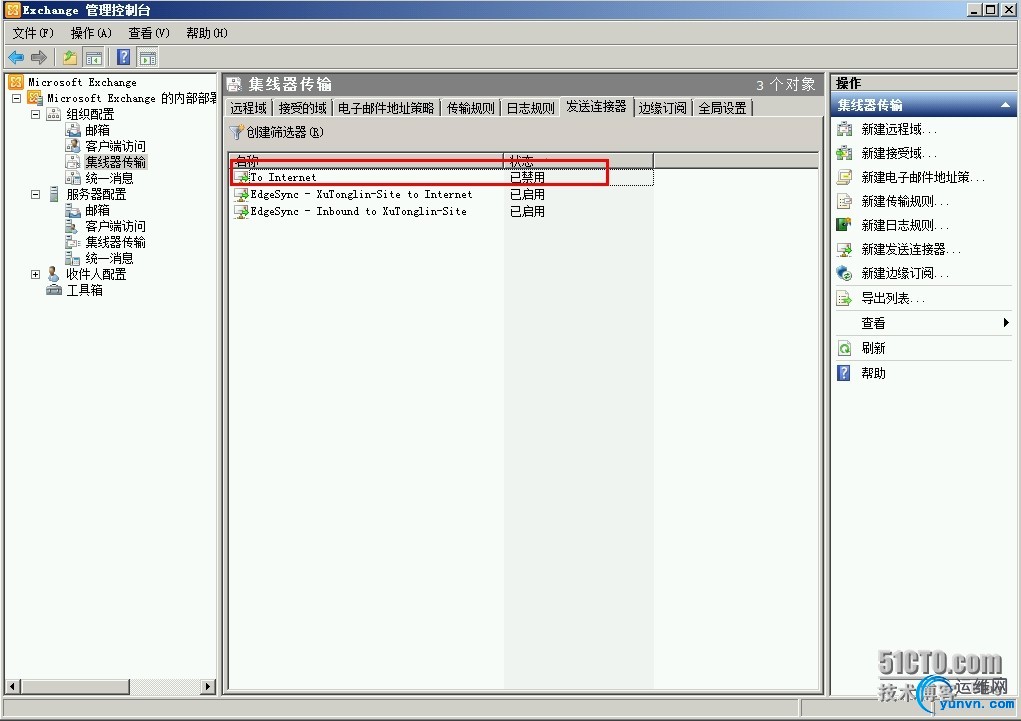Image resolution: width=1021 pixels, height=721 pixels.
Task: Click the tree pane horizontal scrollbar thumb
Action: (x=75, y=686)
